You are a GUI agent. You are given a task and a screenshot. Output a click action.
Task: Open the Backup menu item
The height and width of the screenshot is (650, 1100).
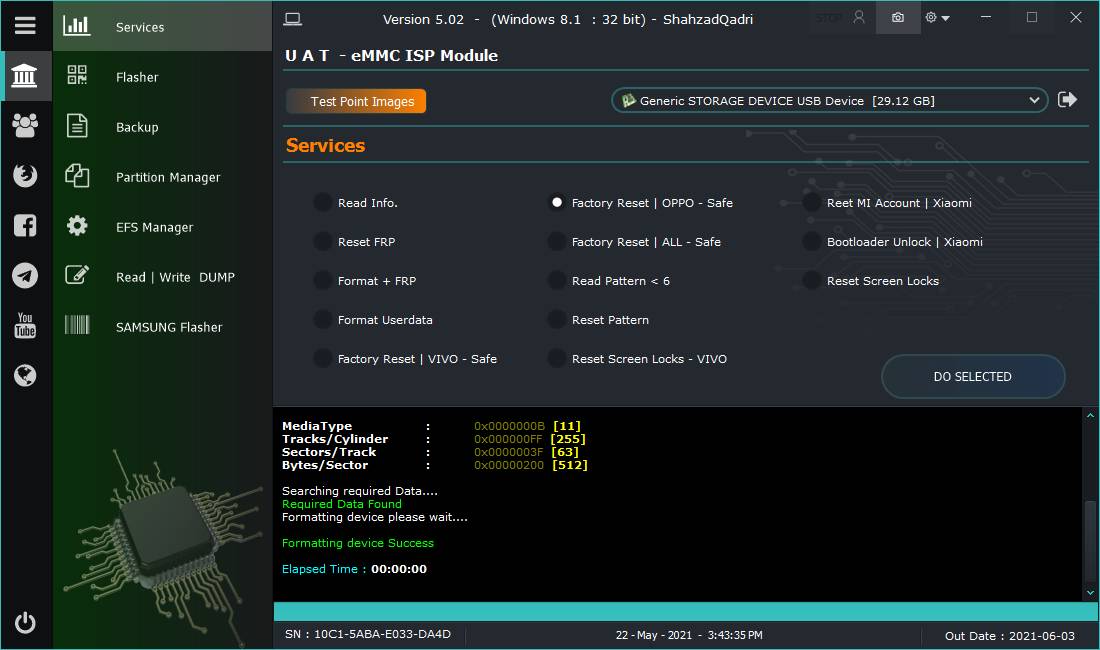(x=162, y=126)
